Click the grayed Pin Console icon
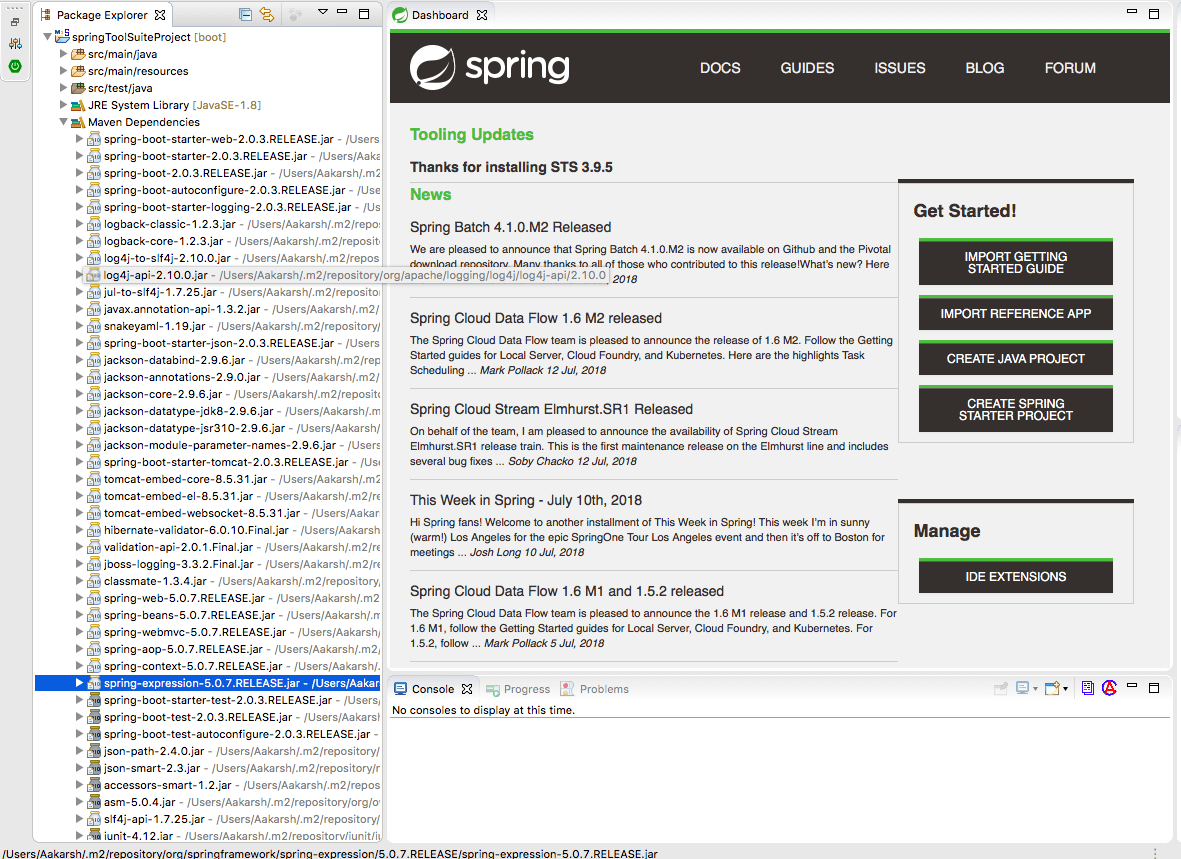Screen dimensions: 1181x859 click(1001, 688)
